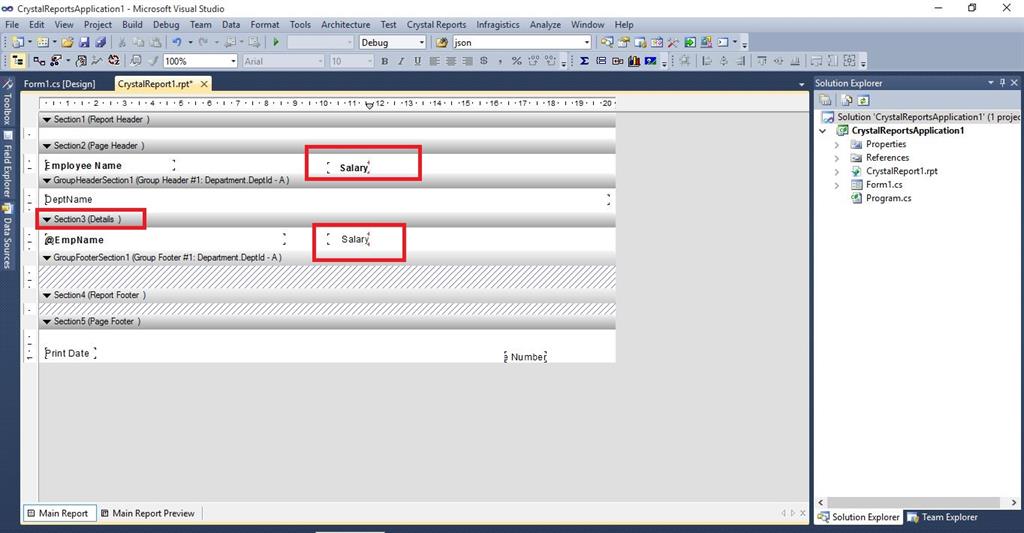Click the Insert Group icon
Viewport: 1024px width, 533px height.
(x=601, y=61)
